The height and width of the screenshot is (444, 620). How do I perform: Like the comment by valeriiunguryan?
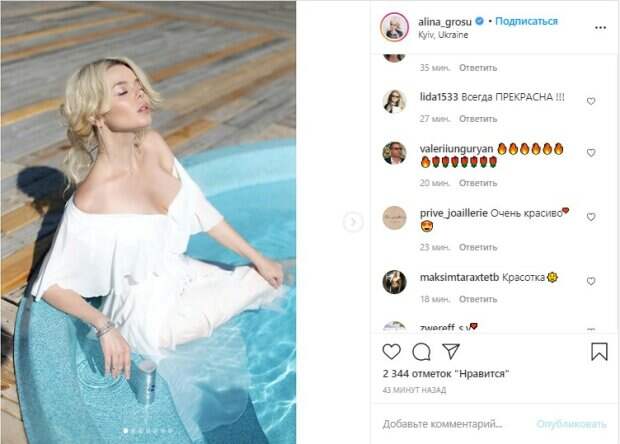591,153
